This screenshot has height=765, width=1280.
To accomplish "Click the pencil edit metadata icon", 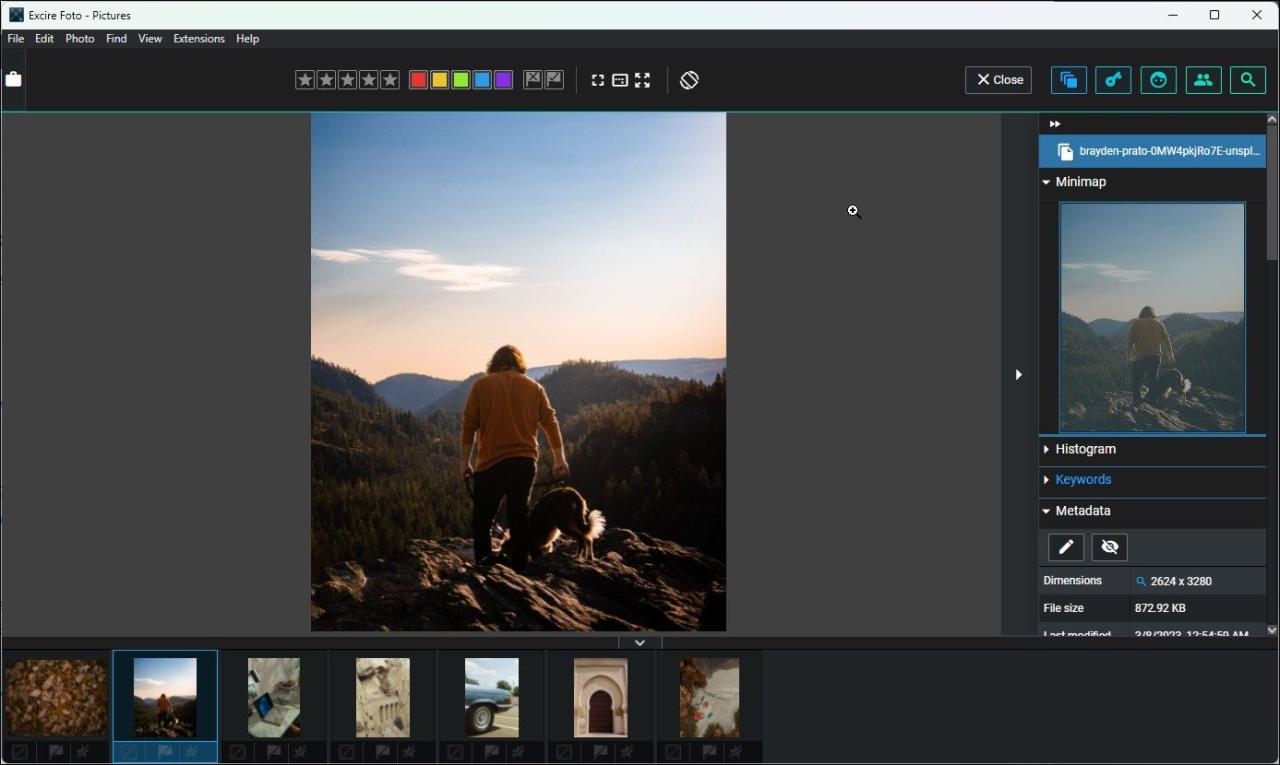I will coord(1066,547).
